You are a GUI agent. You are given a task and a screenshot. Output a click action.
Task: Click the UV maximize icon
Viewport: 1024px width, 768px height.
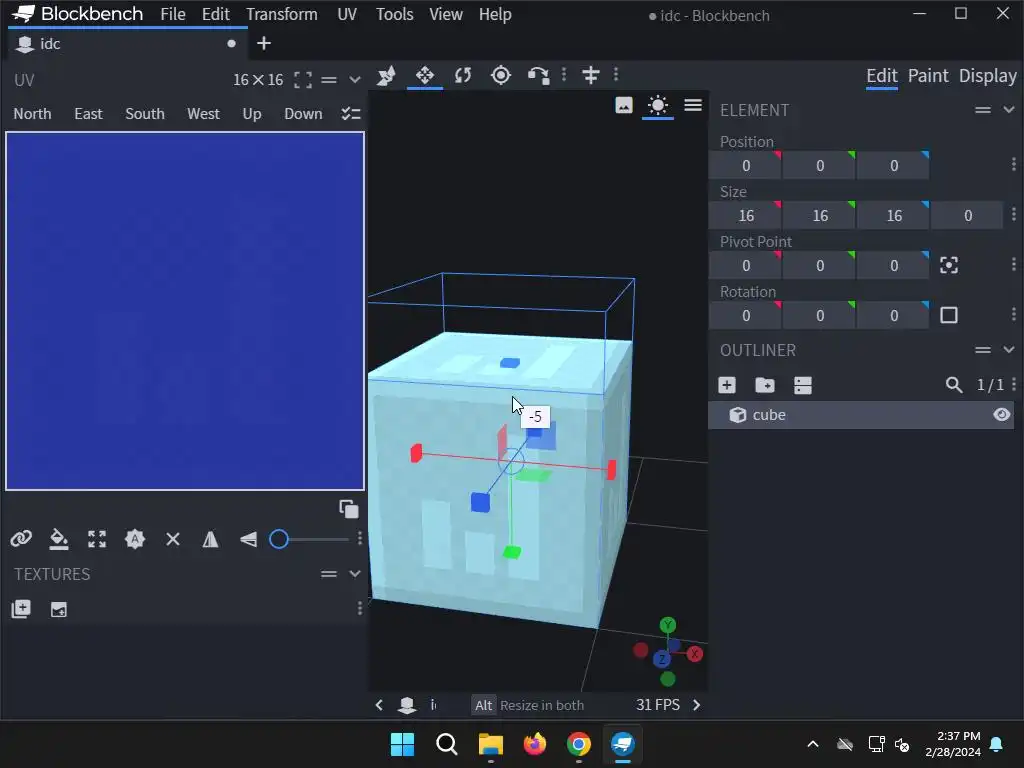tap(97, 539)
